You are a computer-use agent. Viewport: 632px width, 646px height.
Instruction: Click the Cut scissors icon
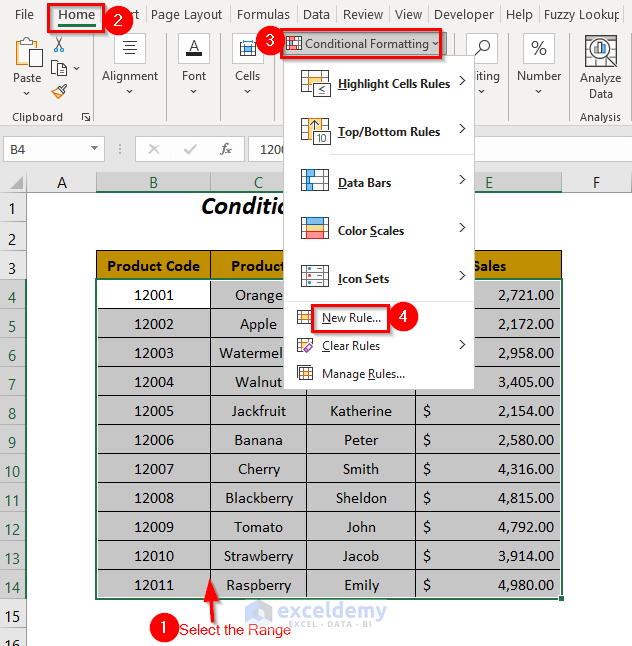[x=59, y=44]
